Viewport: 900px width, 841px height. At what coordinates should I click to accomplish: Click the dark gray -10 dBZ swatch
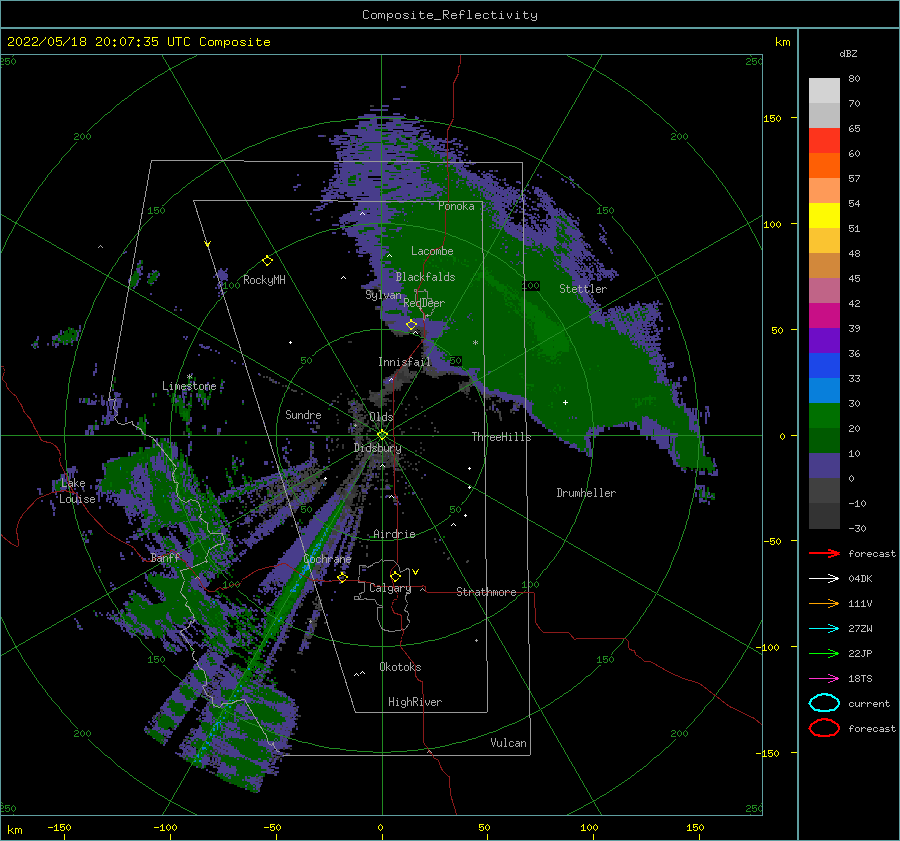pos(824,515)
